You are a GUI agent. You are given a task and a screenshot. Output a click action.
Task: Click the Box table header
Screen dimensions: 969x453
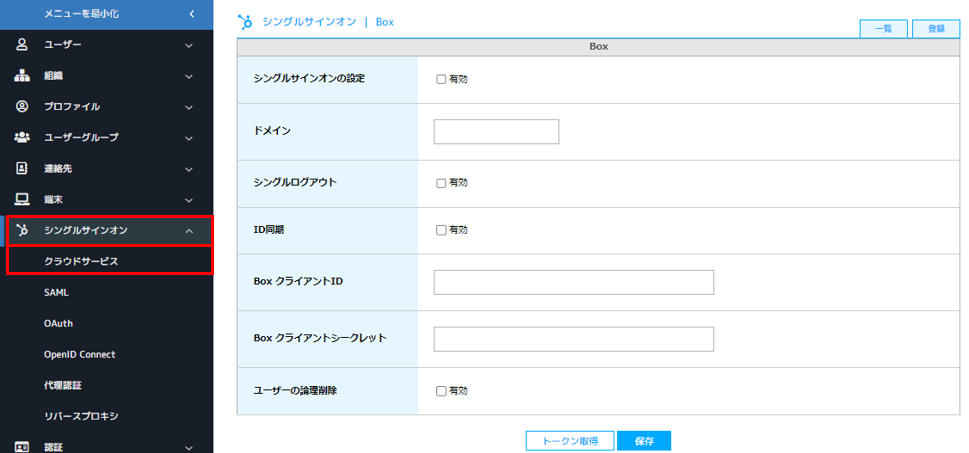(598, 47)
